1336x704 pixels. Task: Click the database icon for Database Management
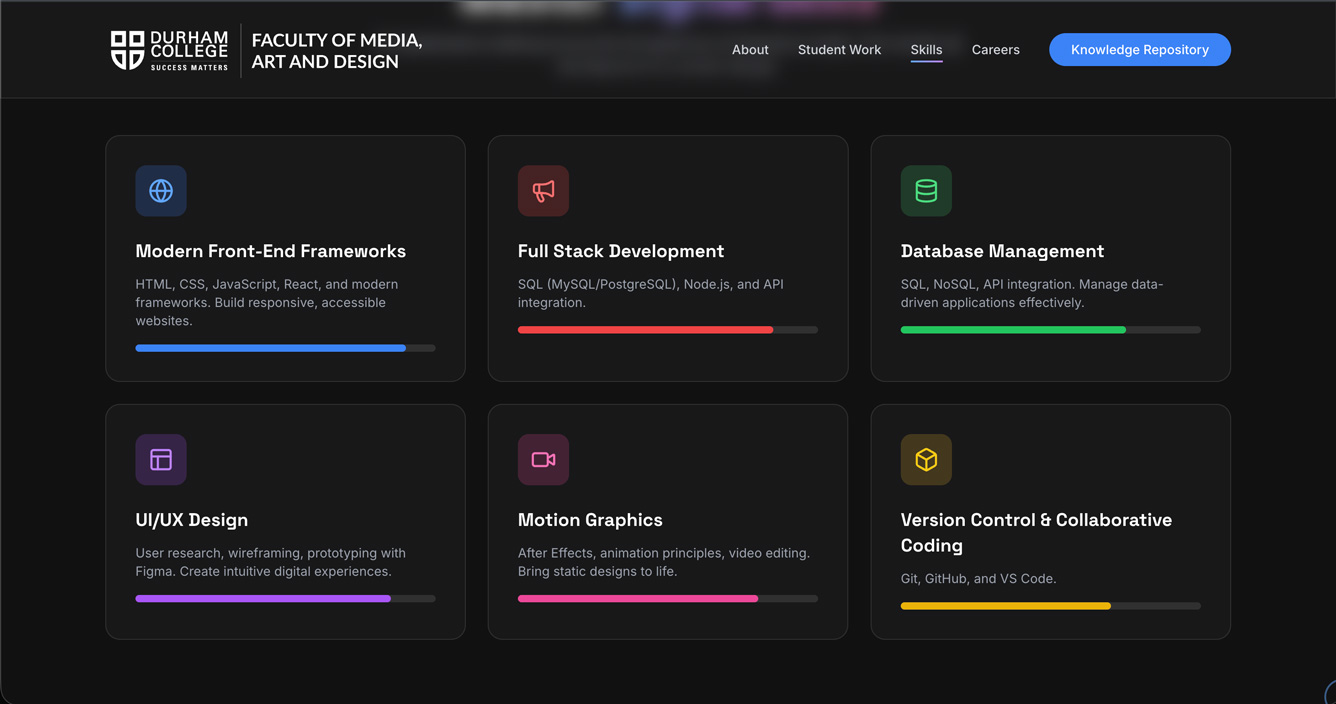click(x=926, y=191)
